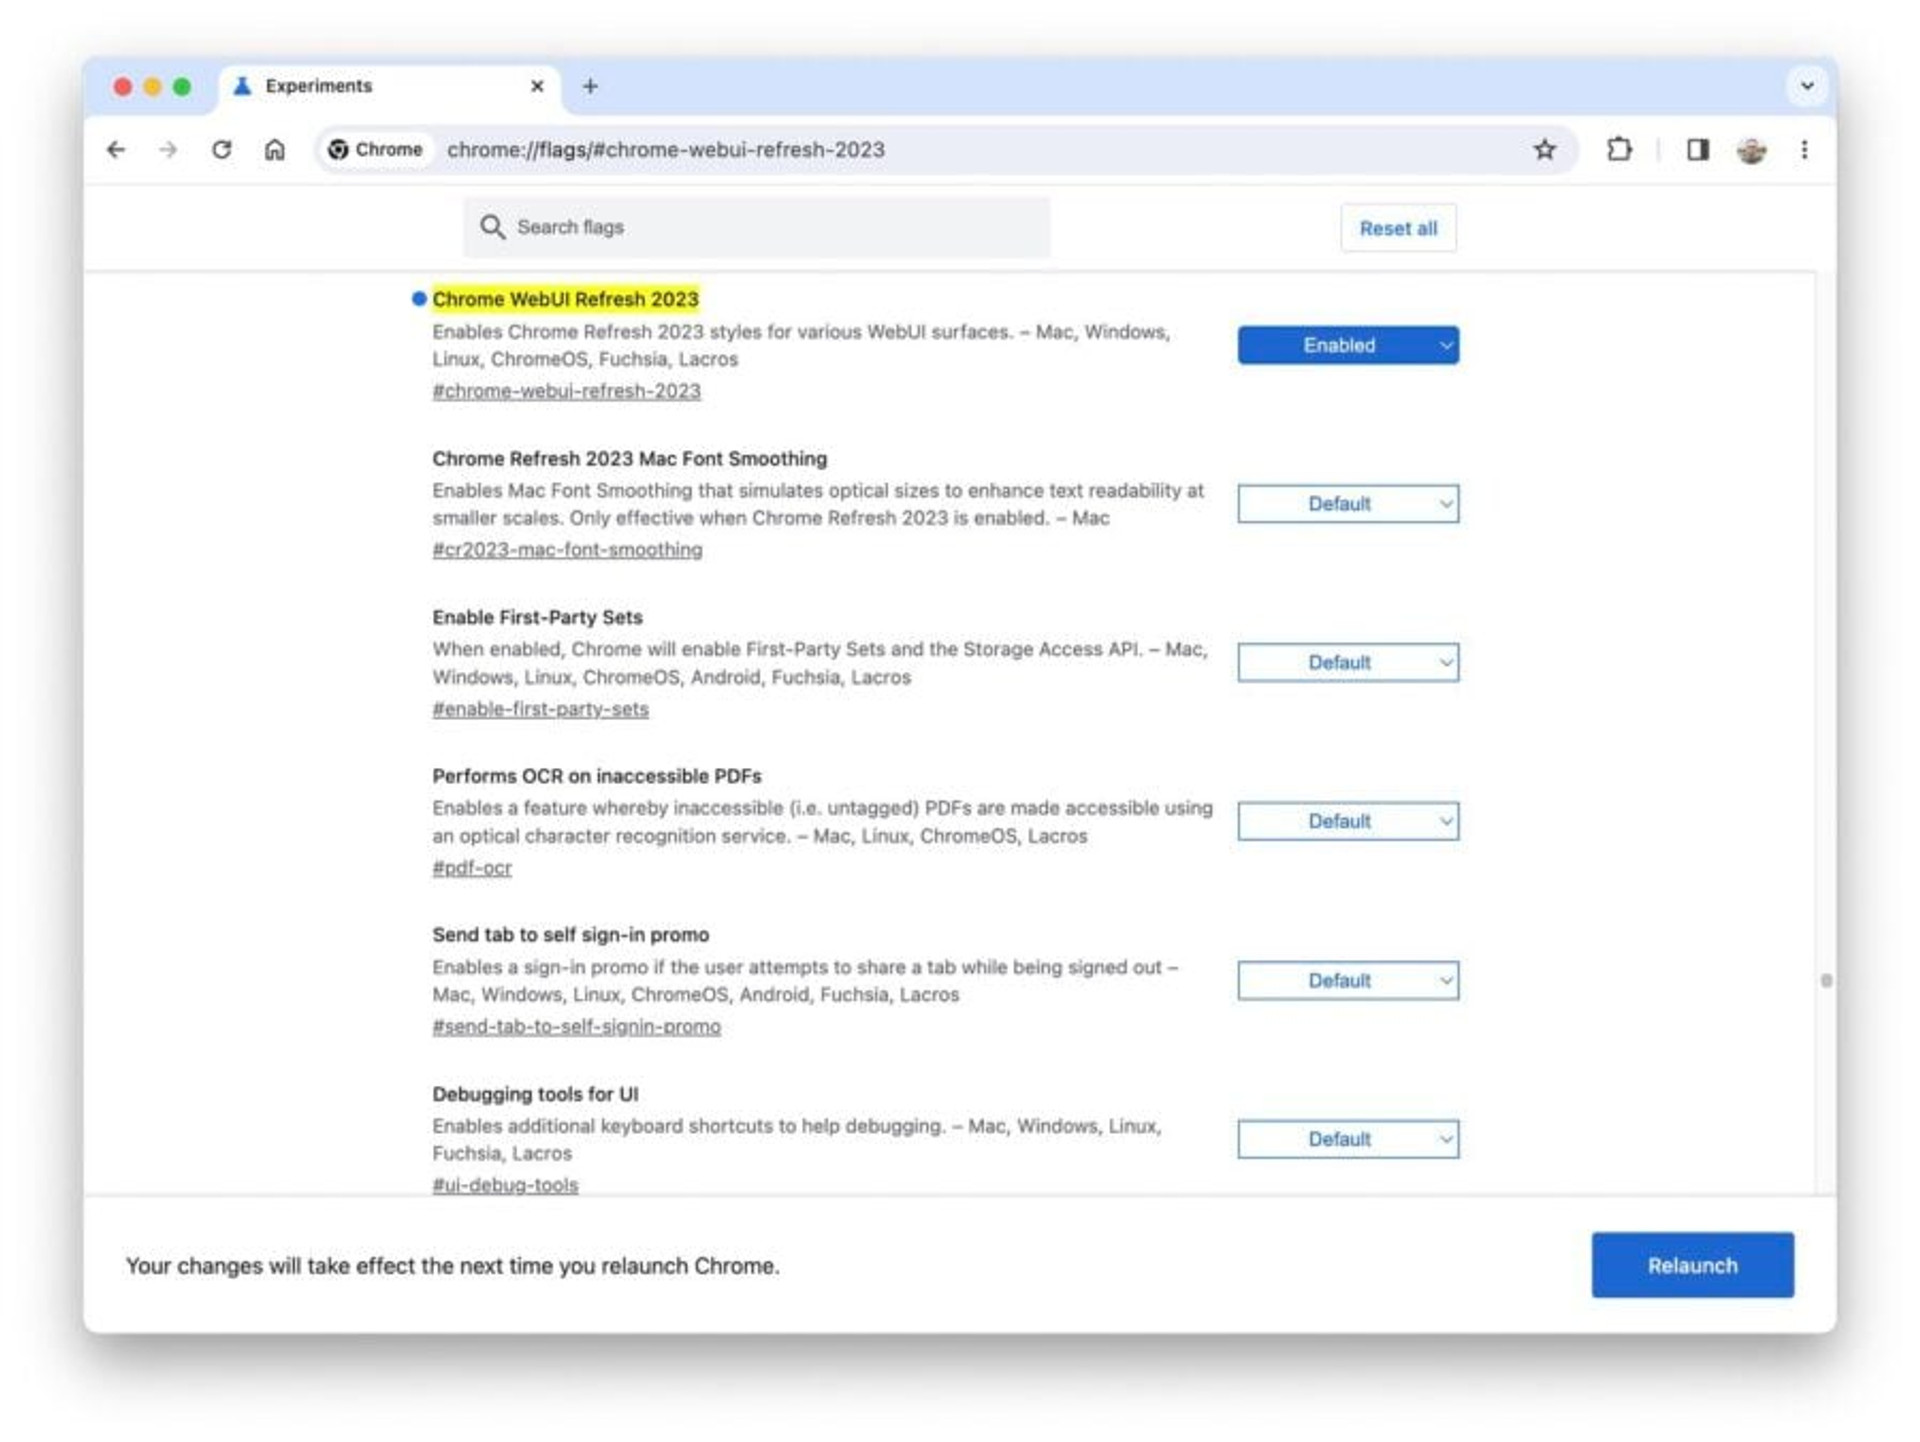
Task: Click the magnifier icon in Search flags
Action: [492, 227]
